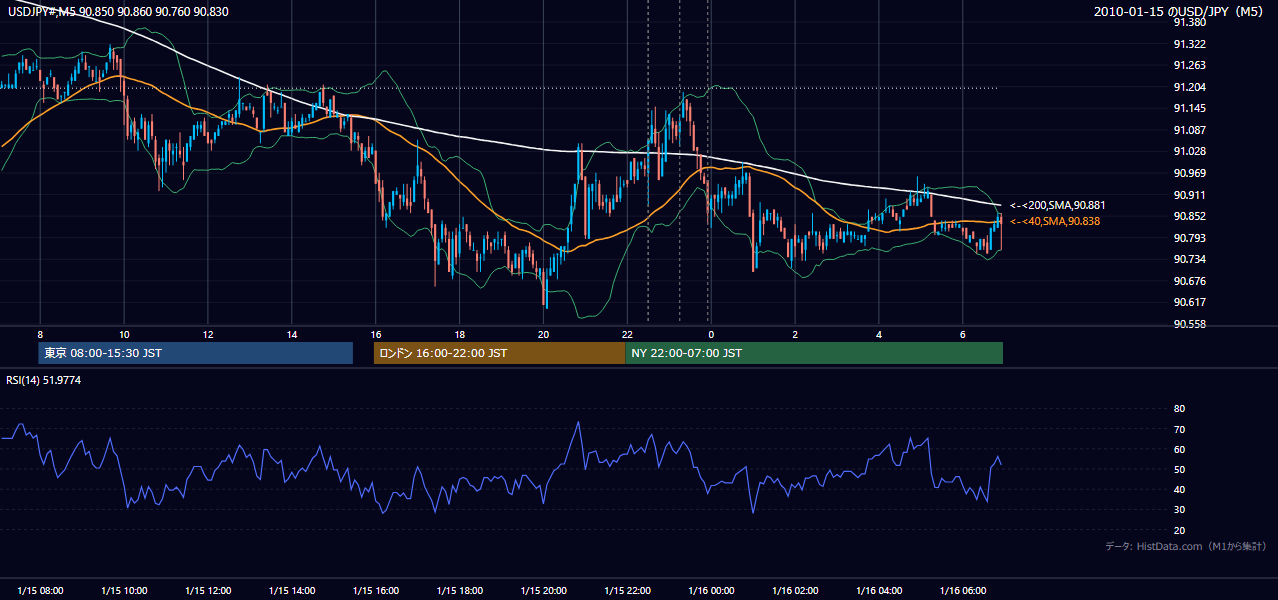Click the 91.145 price axis label
The width and height of the screenshot is (1278, 600).
(x=1190, y=108)
